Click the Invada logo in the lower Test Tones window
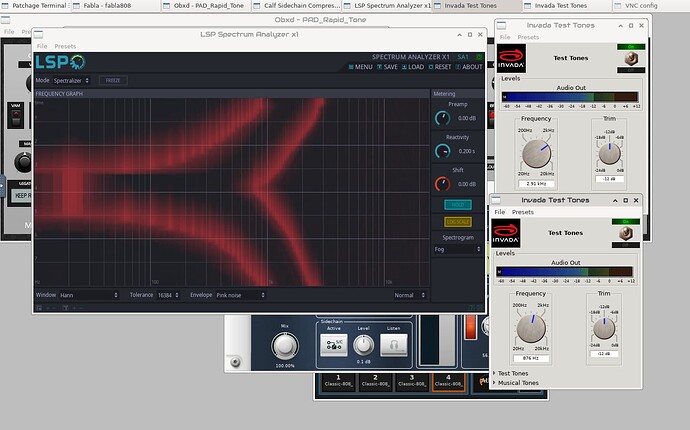690x430 pixels. point(506,233)
